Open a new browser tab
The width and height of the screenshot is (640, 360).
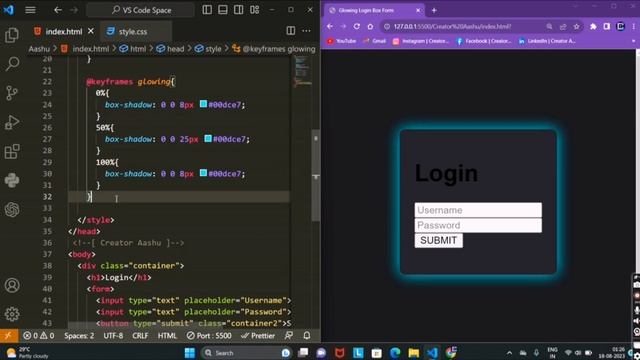pos(434,10)
